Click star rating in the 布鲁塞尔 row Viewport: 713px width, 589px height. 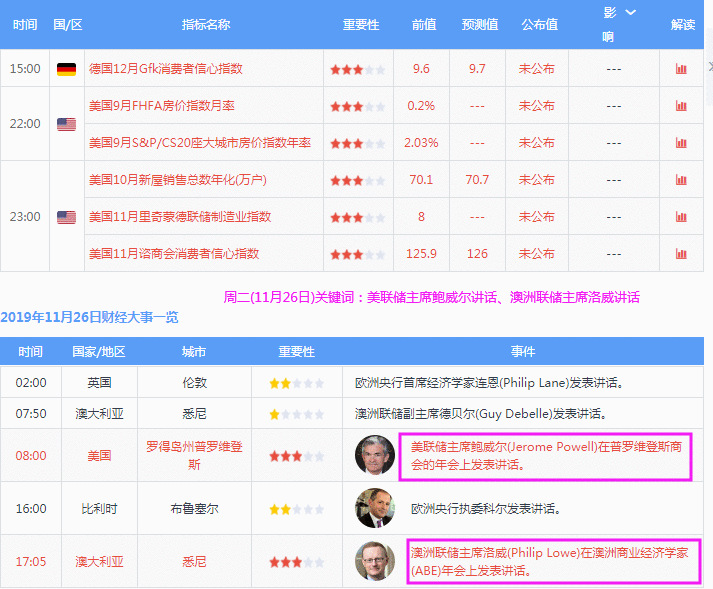point(296,509)
